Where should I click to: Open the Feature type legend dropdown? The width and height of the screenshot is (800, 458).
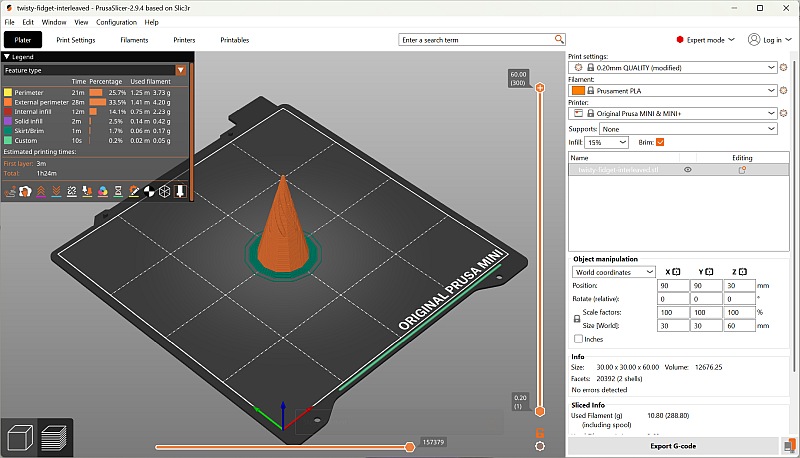(x=181, y=70)
